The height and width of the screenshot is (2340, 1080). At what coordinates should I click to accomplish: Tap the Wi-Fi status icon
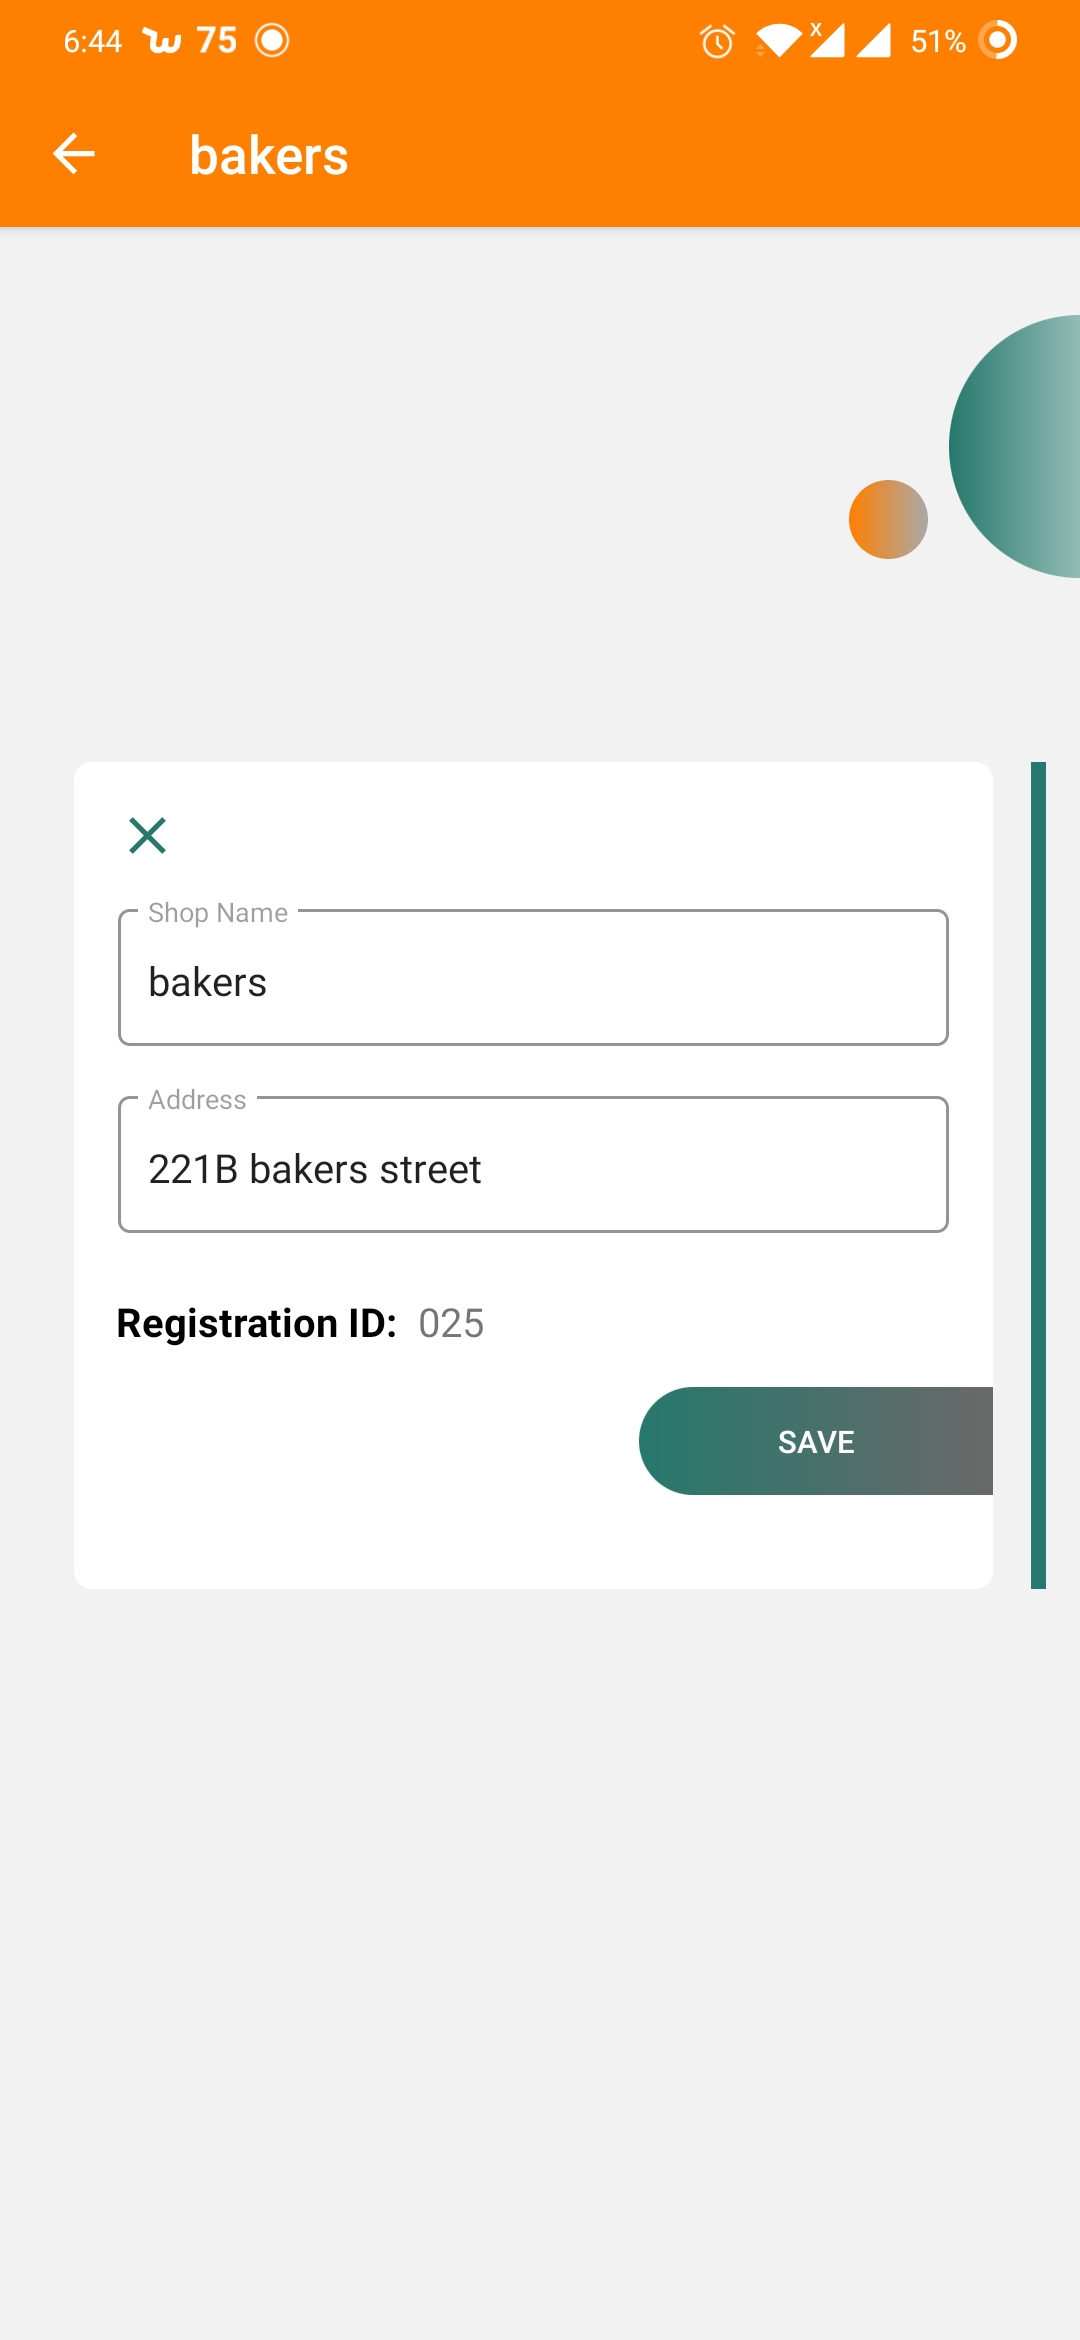click(778, 41)
